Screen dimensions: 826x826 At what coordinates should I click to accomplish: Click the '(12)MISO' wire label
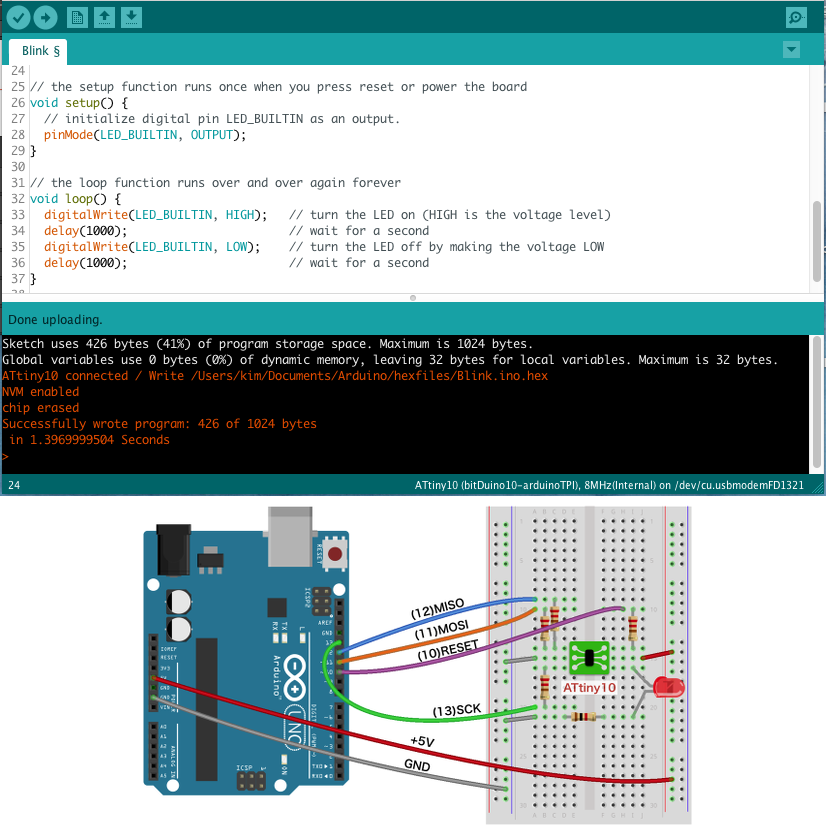[x=438, y=608]
